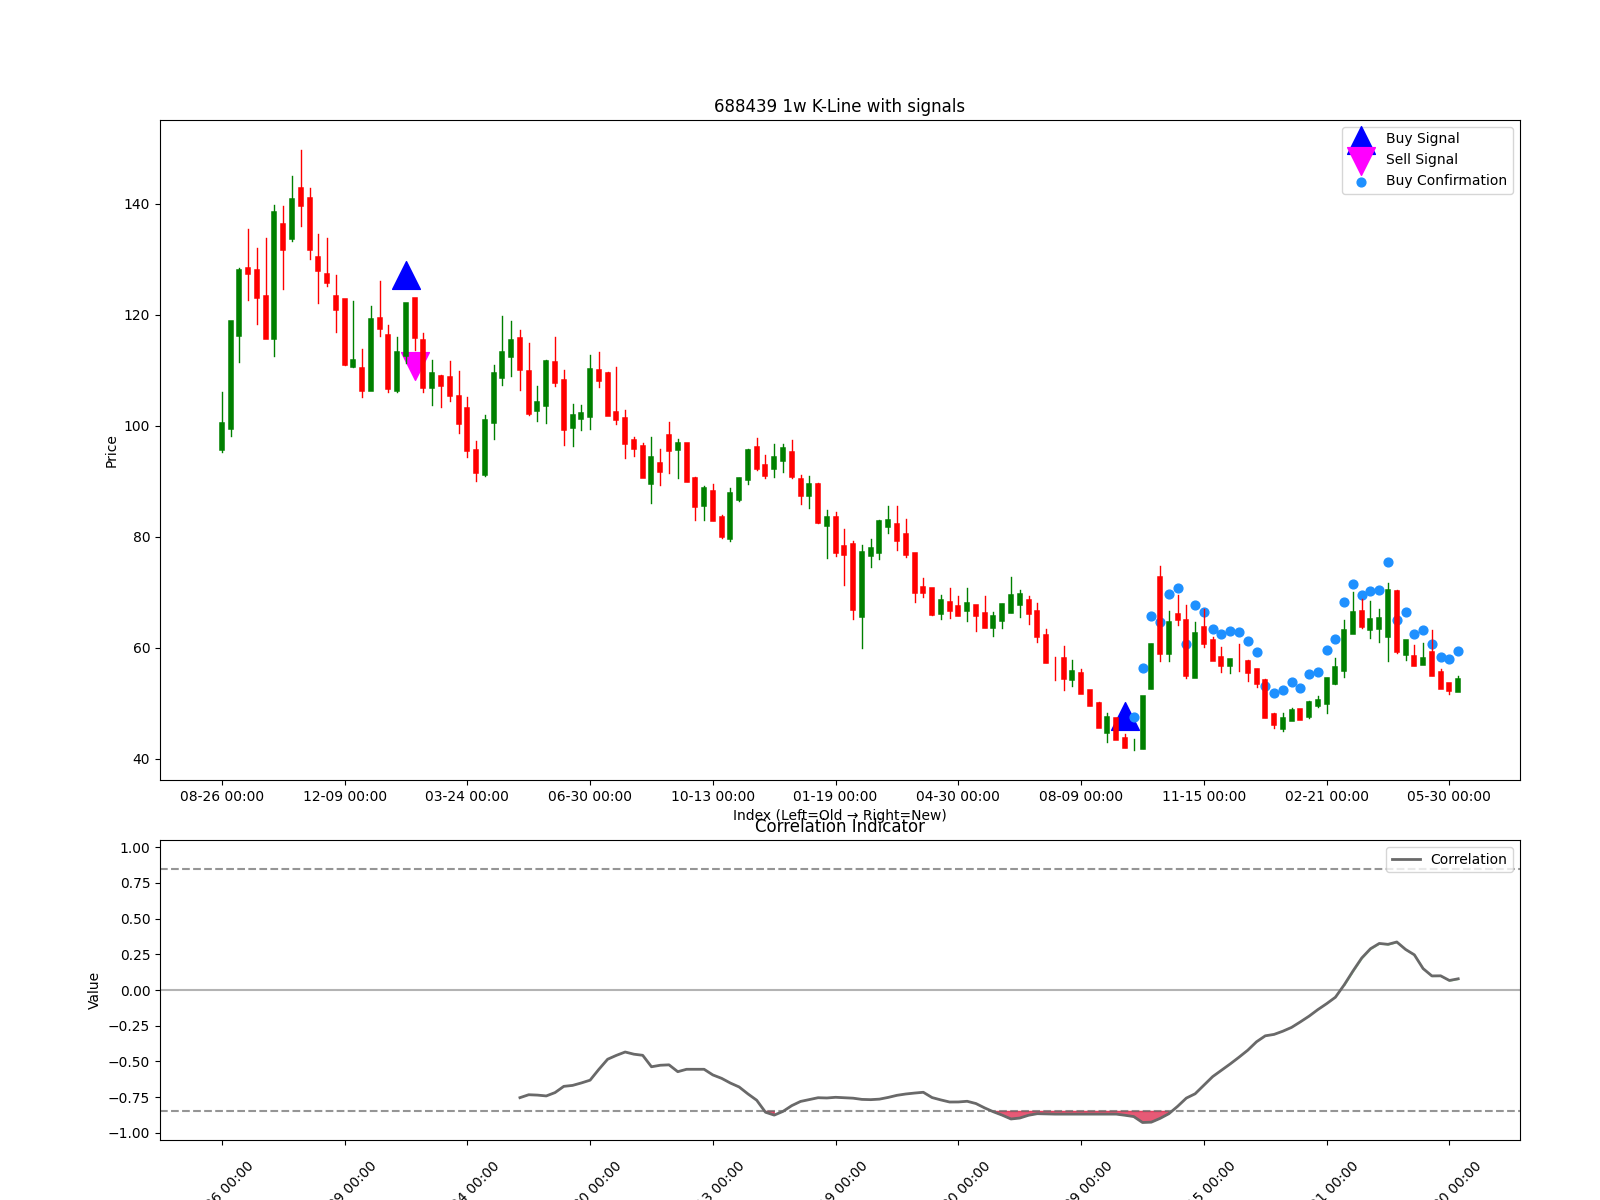Click price axis tick '60'
This screenshot has width=1600, height=1200.
(x=141, y=648)
